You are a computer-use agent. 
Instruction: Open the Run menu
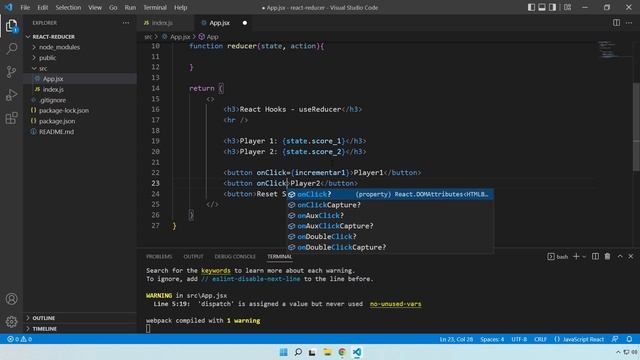point(130,7)
